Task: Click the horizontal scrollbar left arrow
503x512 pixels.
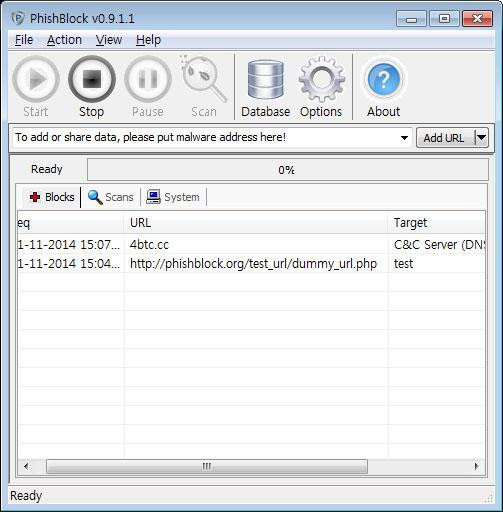Action: 27,466
